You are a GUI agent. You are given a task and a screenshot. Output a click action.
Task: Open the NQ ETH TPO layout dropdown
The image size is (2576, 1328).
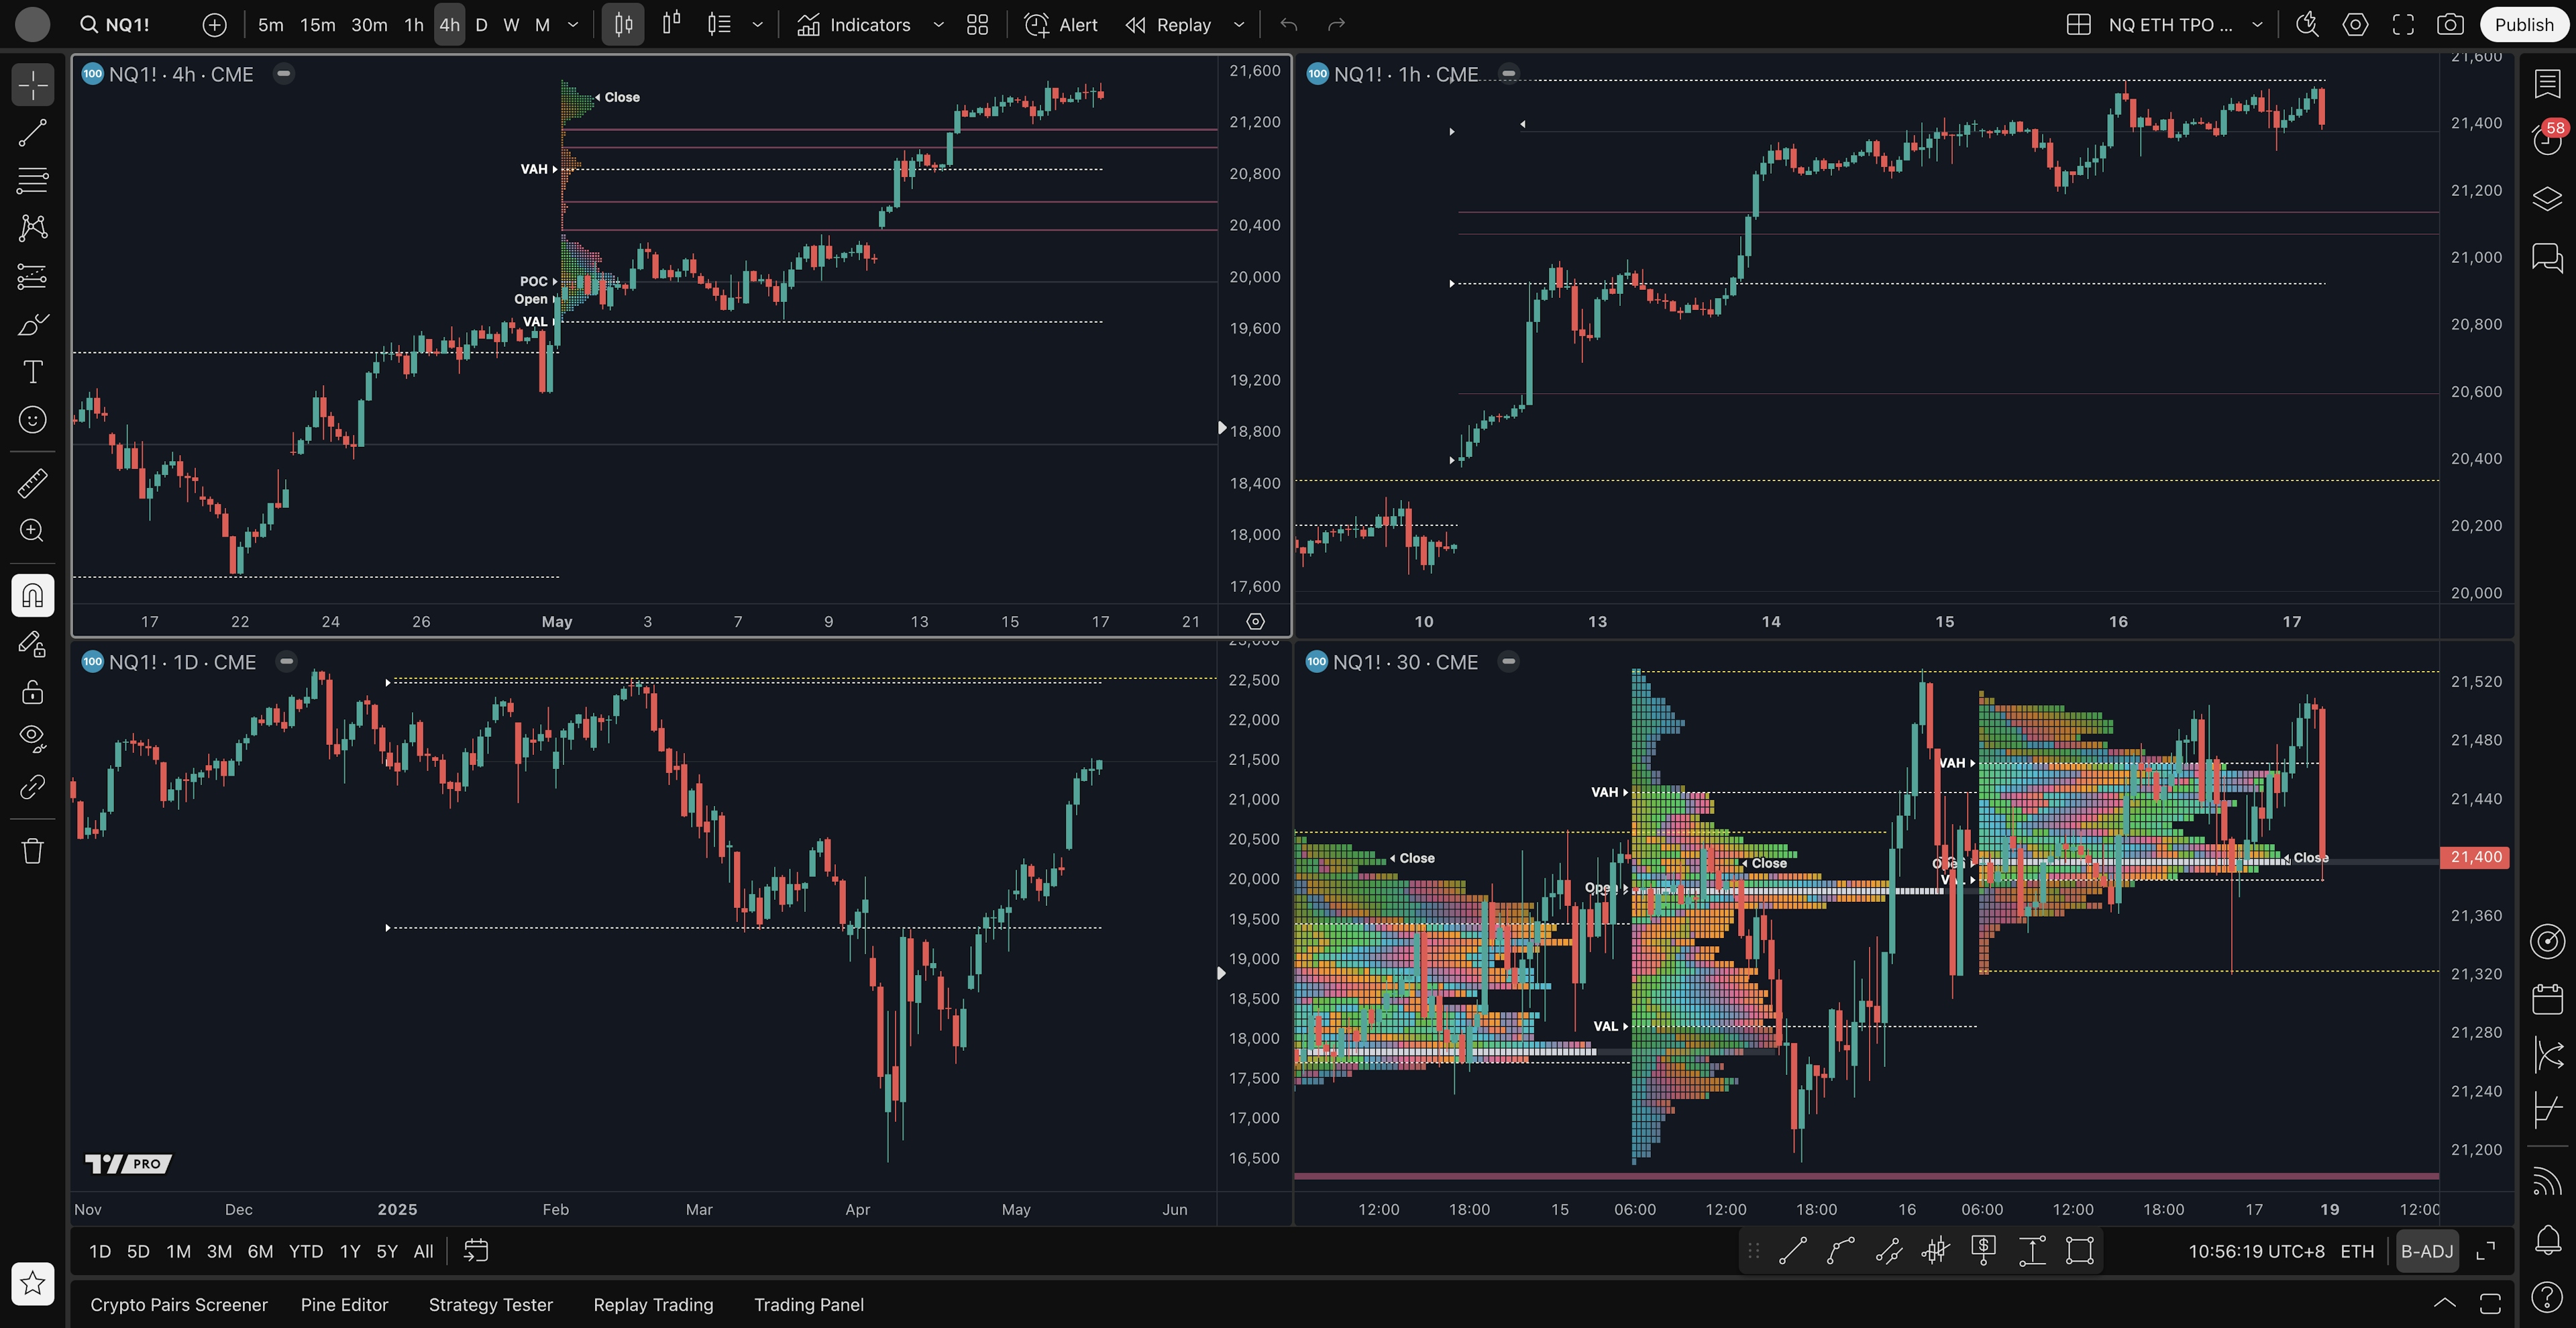2257,25
